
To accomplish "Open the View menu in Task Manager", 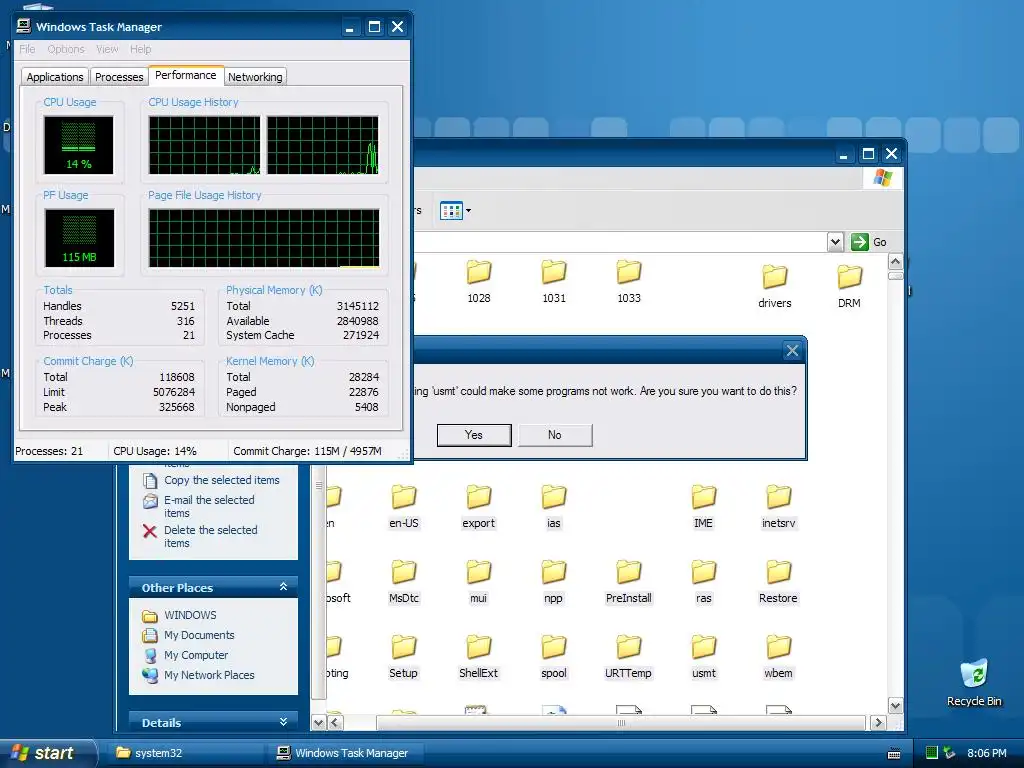I will (x=107, y=49).
